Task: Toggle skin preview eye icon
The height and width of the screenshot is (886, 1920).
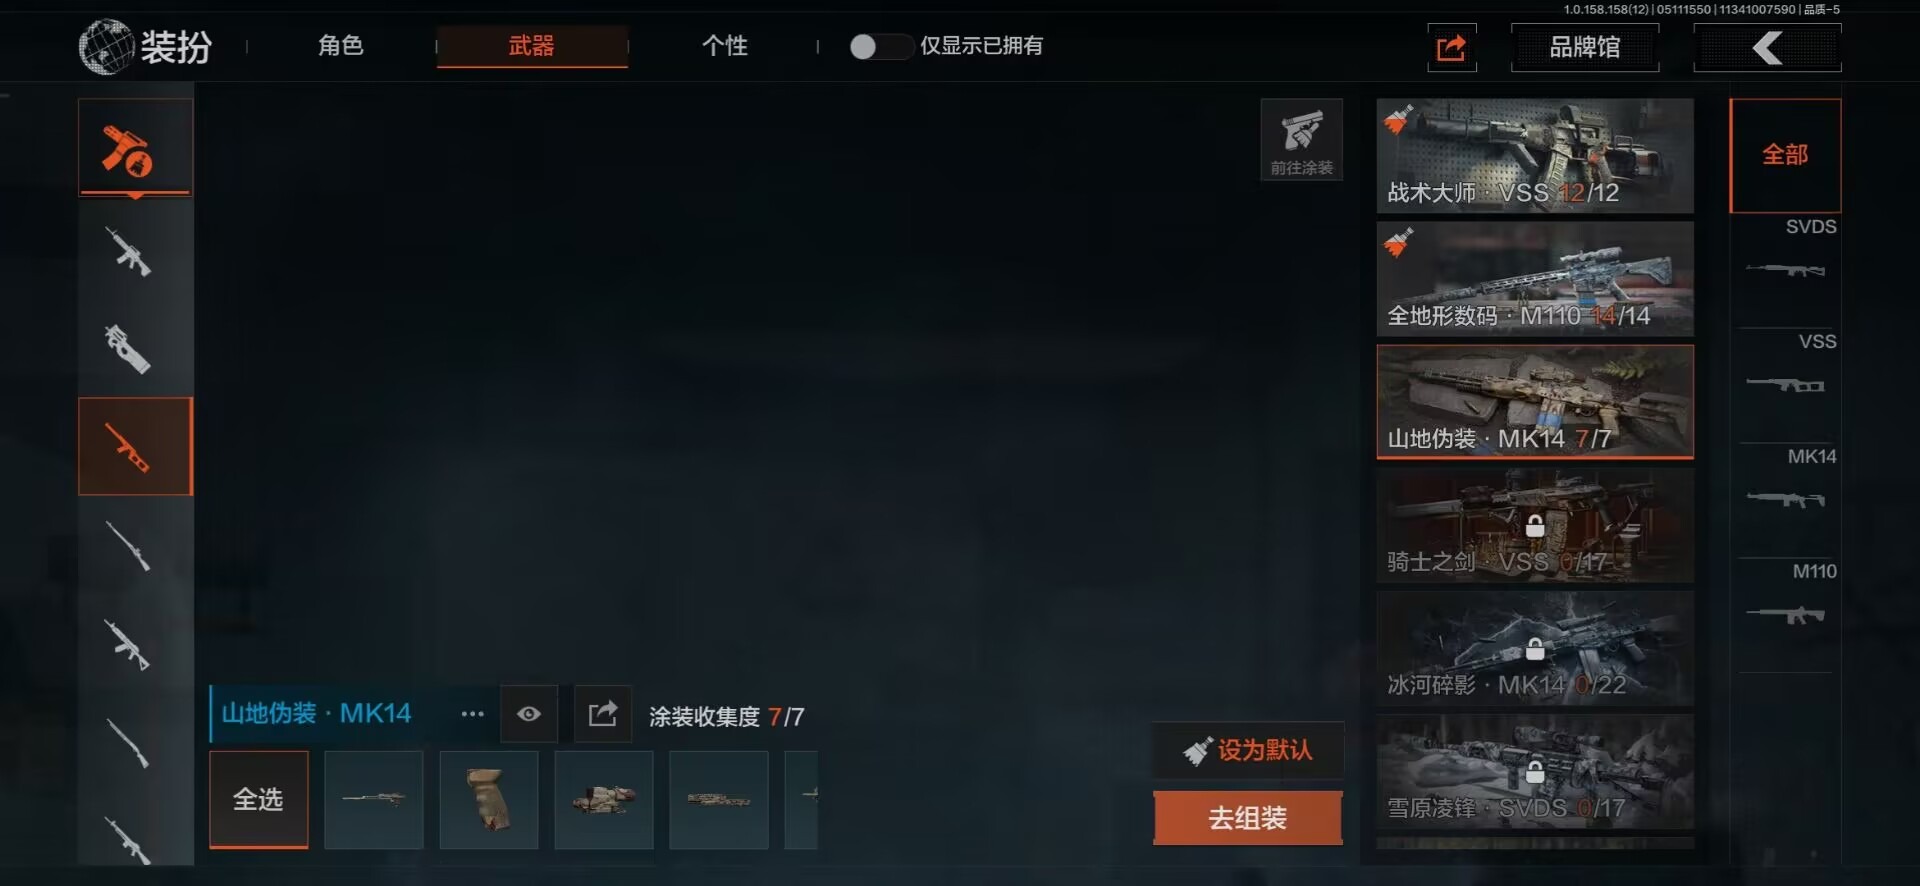Action: 529,714
